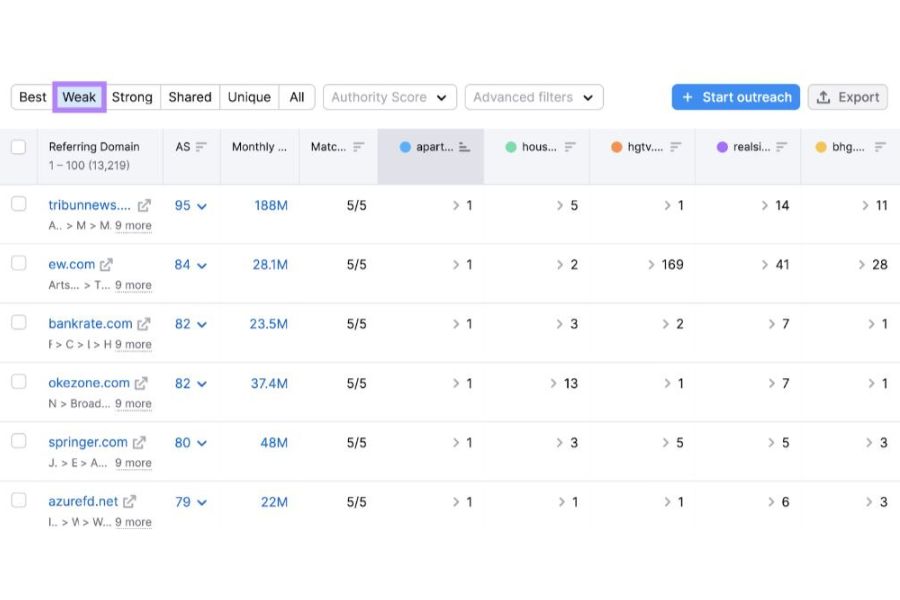Check the springer.com row checkbox
This screenshot has width=900, height=600.
click(x=18, y=441)
